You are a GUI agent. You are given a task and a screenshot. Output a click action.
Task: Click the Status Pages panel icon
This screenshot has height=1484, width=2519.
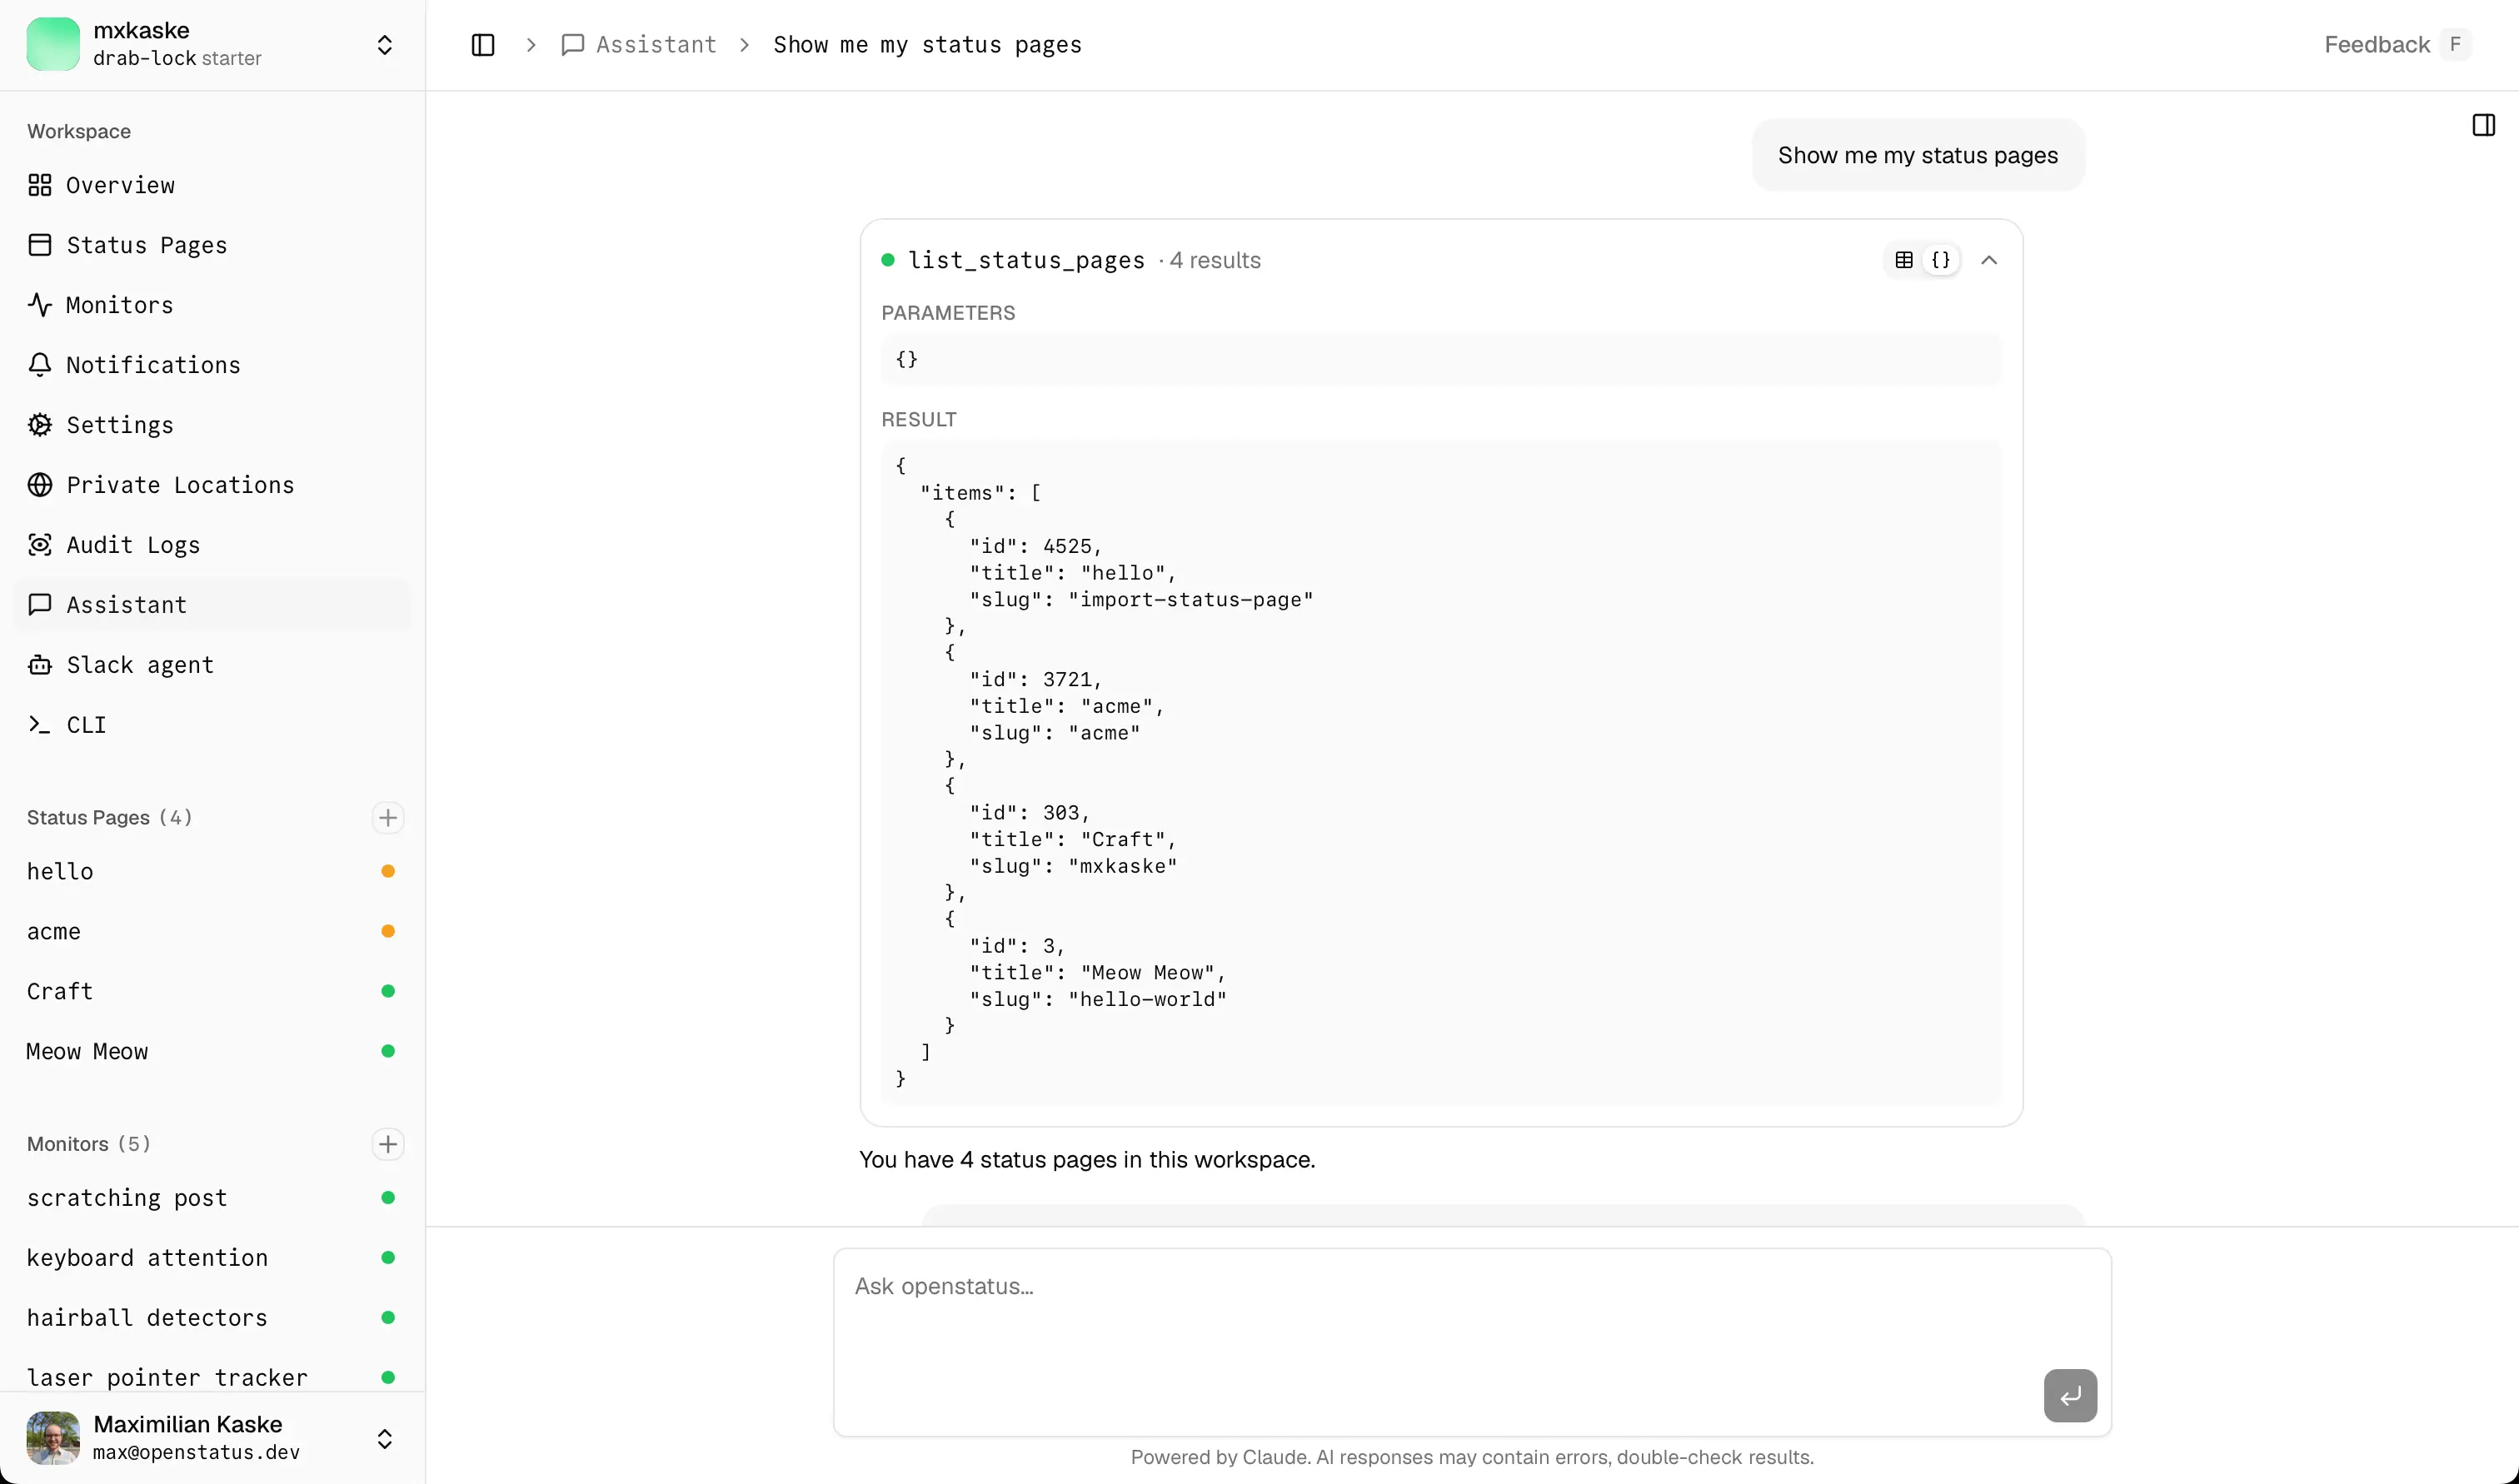point(40,245)
